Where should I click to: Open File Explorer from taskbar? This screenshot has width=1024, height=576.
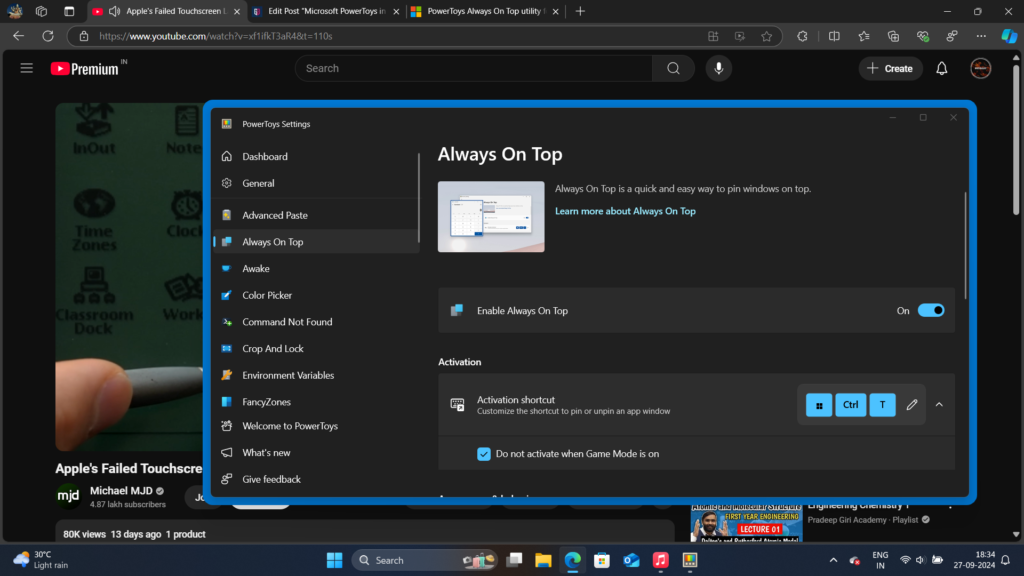[543, 560]
